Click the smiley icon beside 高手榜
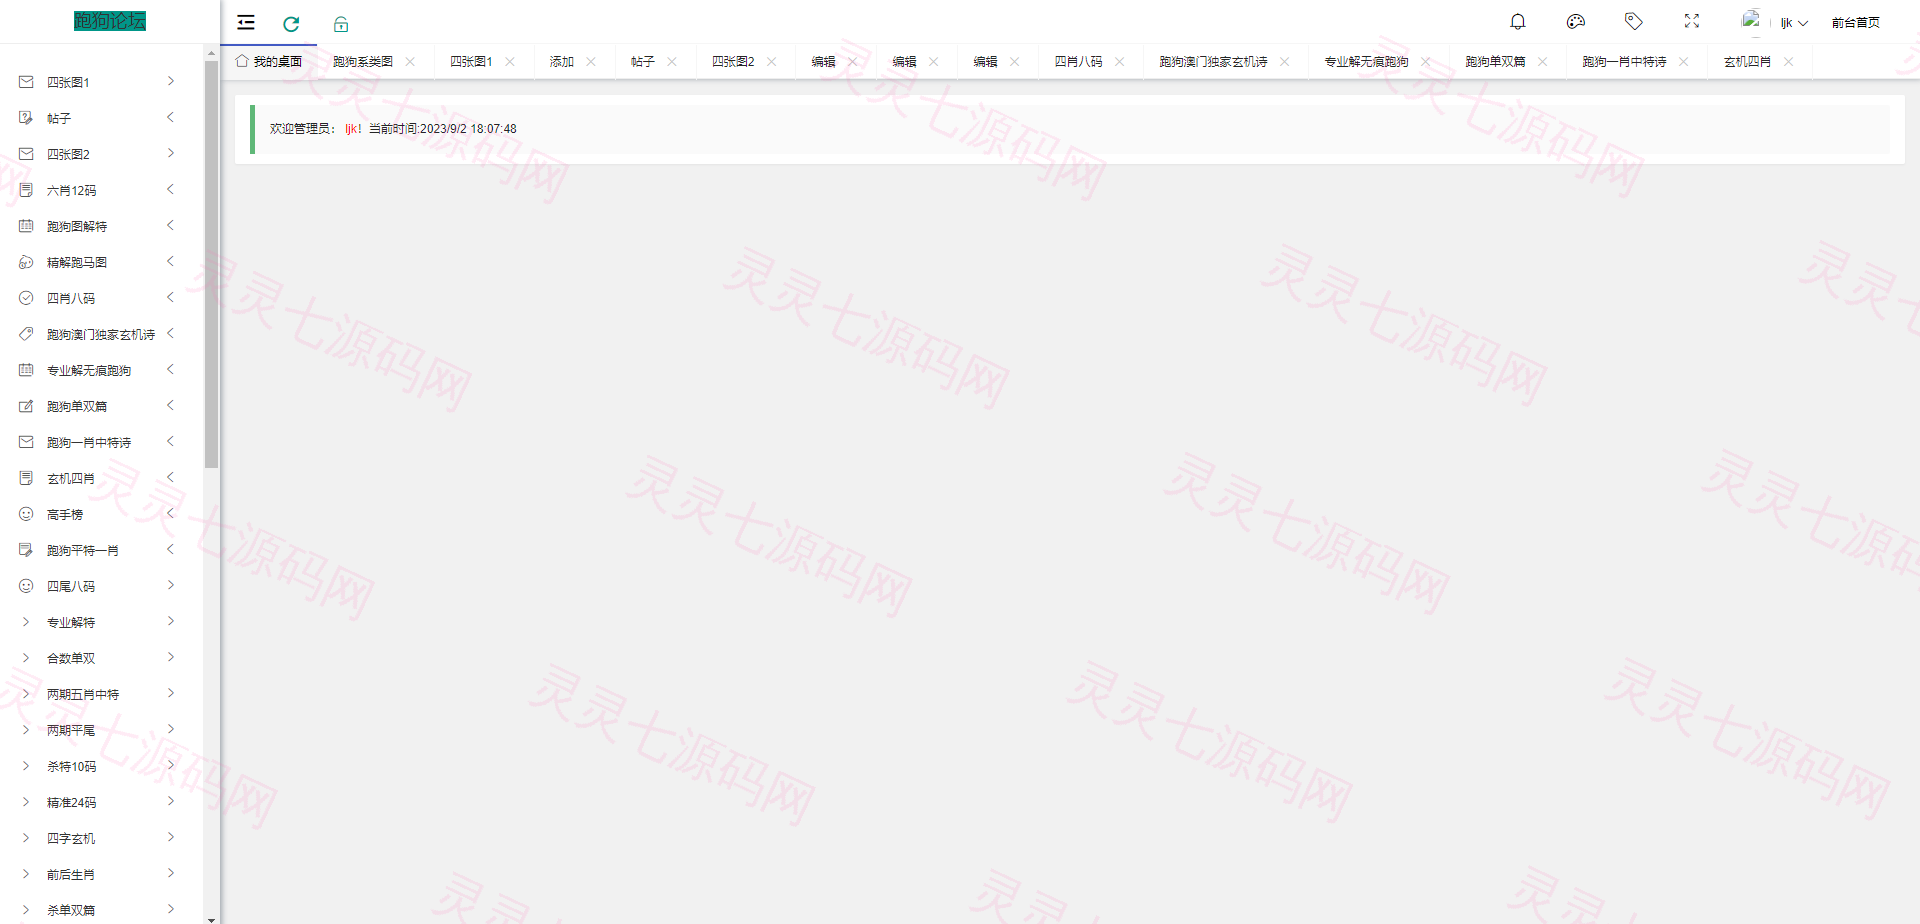 point(26,514)
